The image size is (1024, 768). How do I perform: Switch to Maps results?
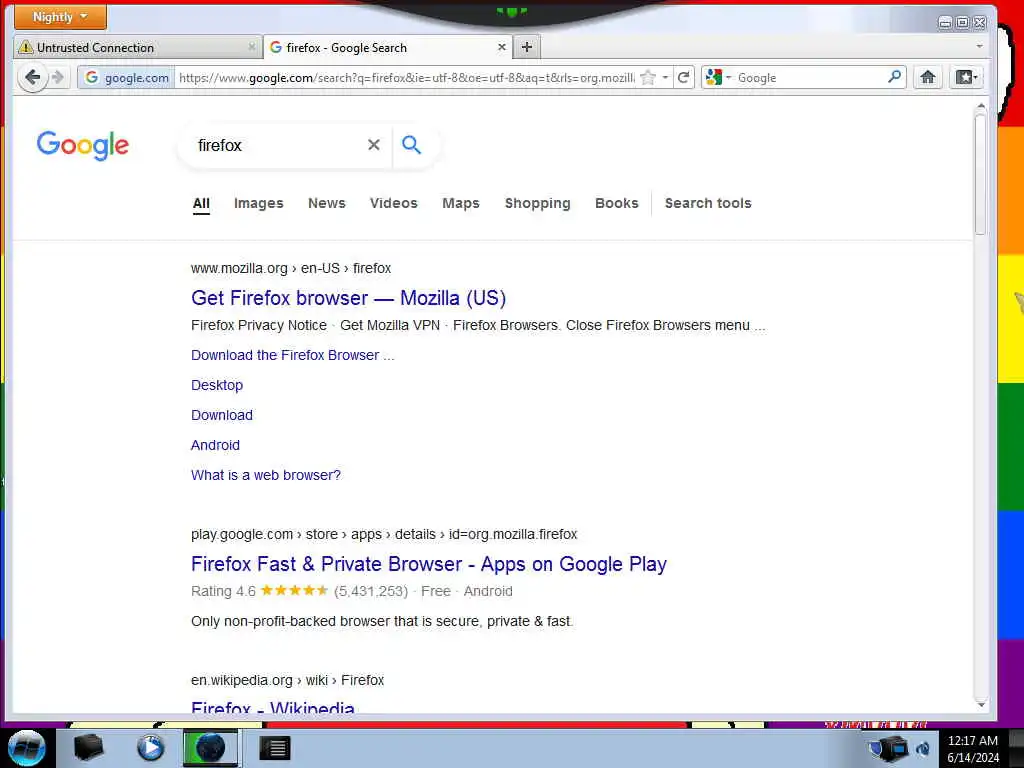(x=460, y=203)
